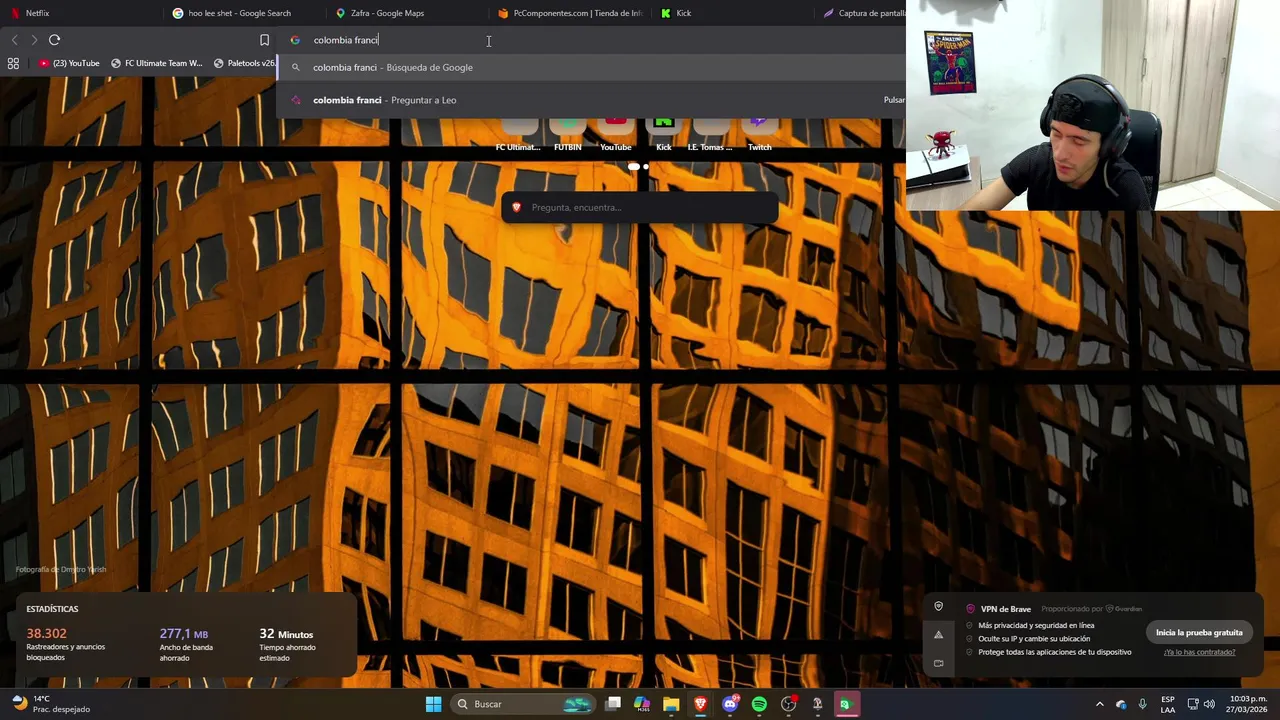Click the '¿Ya lo has contratado?' link
This screenshot has height=720, width=1280.
point(1199,652)
